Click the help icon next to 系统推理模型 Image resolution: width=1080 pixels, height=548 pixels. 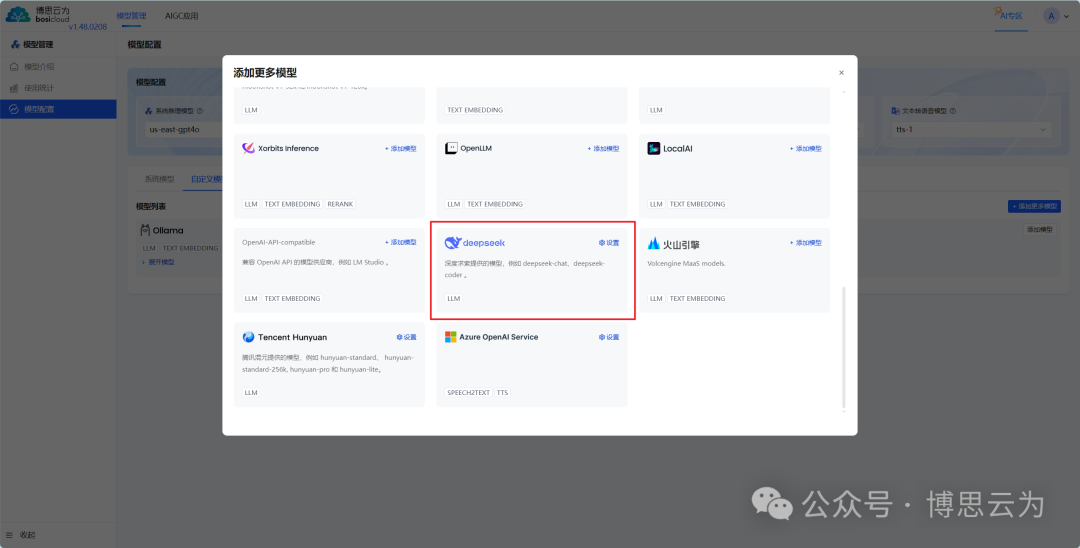(x=200, y=111)
